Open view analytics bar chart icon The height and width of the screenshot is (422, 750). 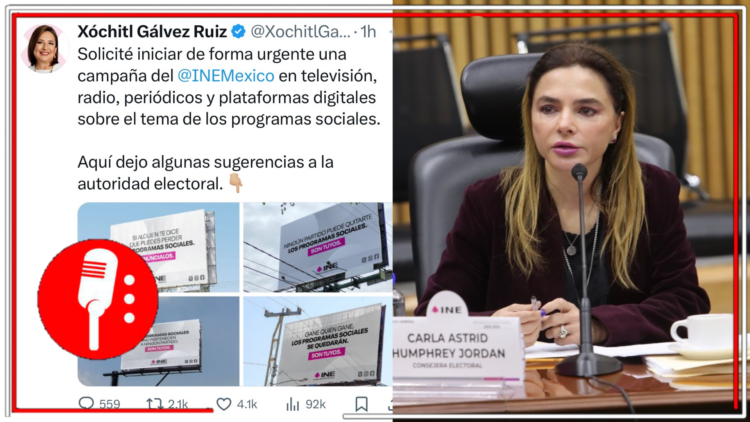pos(292,404)
